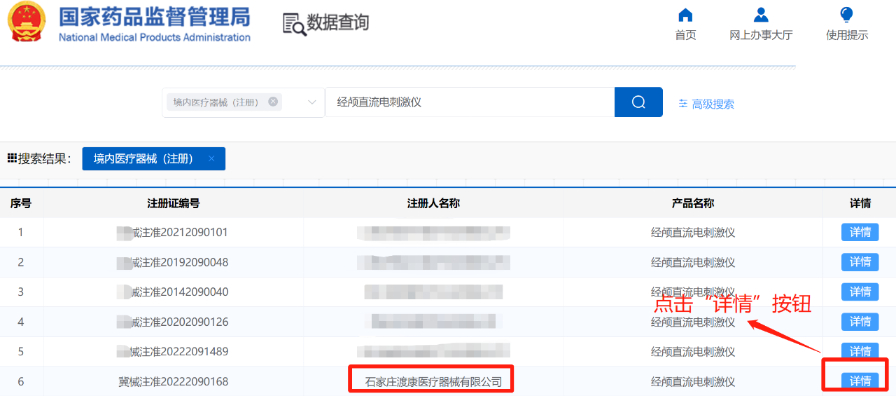Image resolution: width=896 pixels, height=396 pixels.
Task: Click the 注册证编号 column header
Action: tap(173, 203)
